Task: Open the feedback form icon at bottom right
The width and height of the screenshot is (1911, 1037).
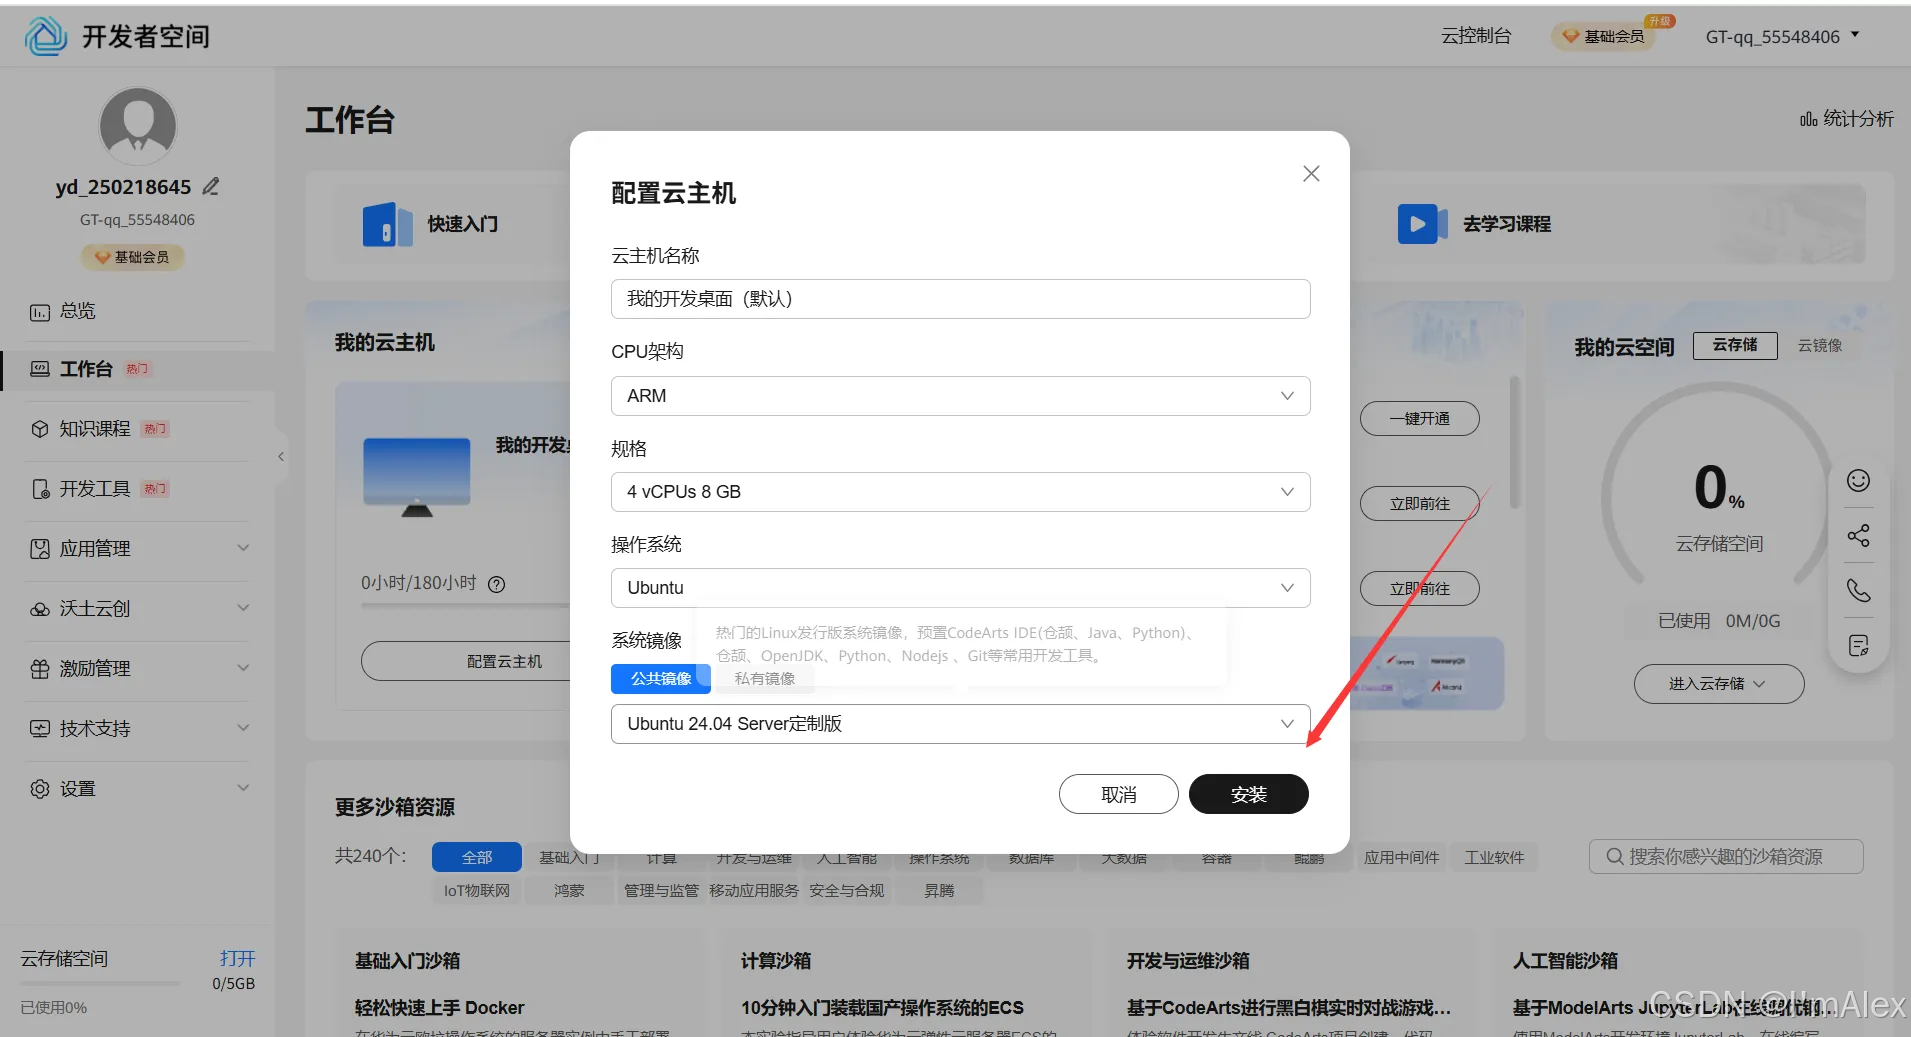Action: [1859, 645]
